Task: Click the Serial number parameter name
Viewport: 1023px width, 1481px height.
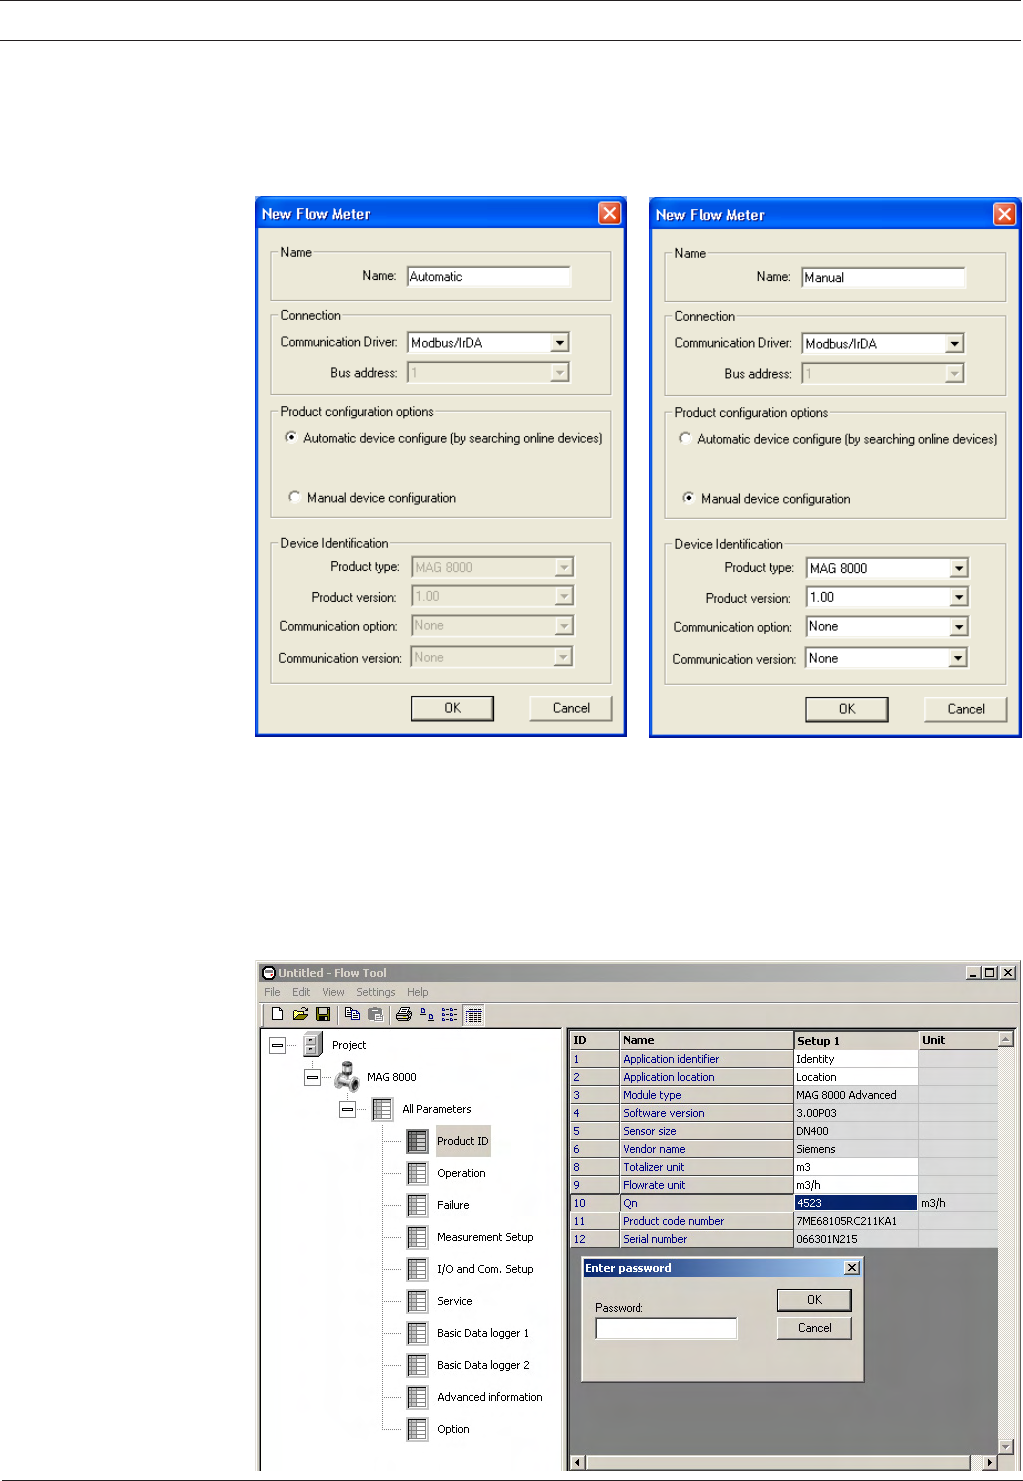Action: click(655, 1239)
